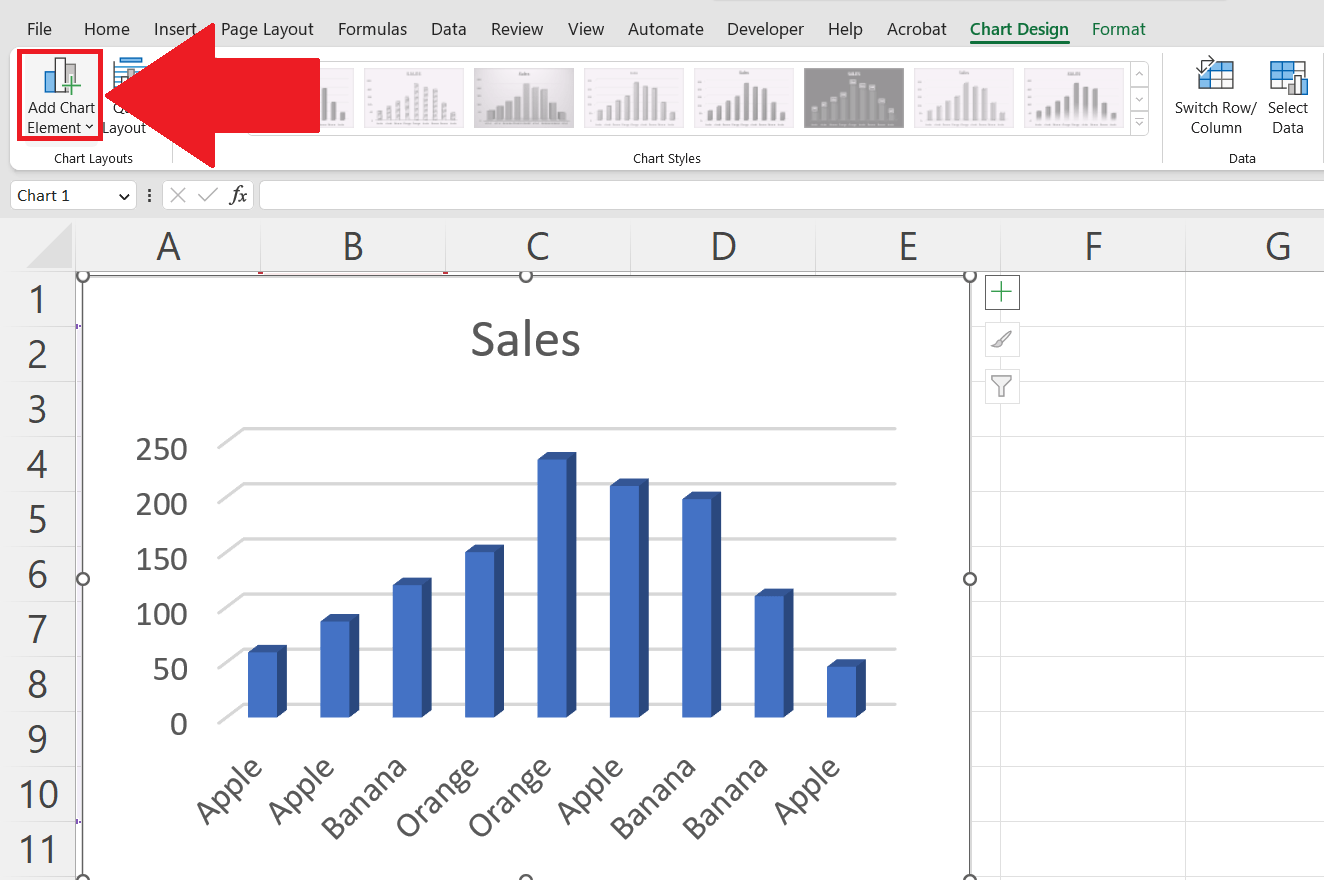This screenshot has height=880, width=1324.
Task: Click the Switch Row/Column icon
Action: tap(1215, 97)
